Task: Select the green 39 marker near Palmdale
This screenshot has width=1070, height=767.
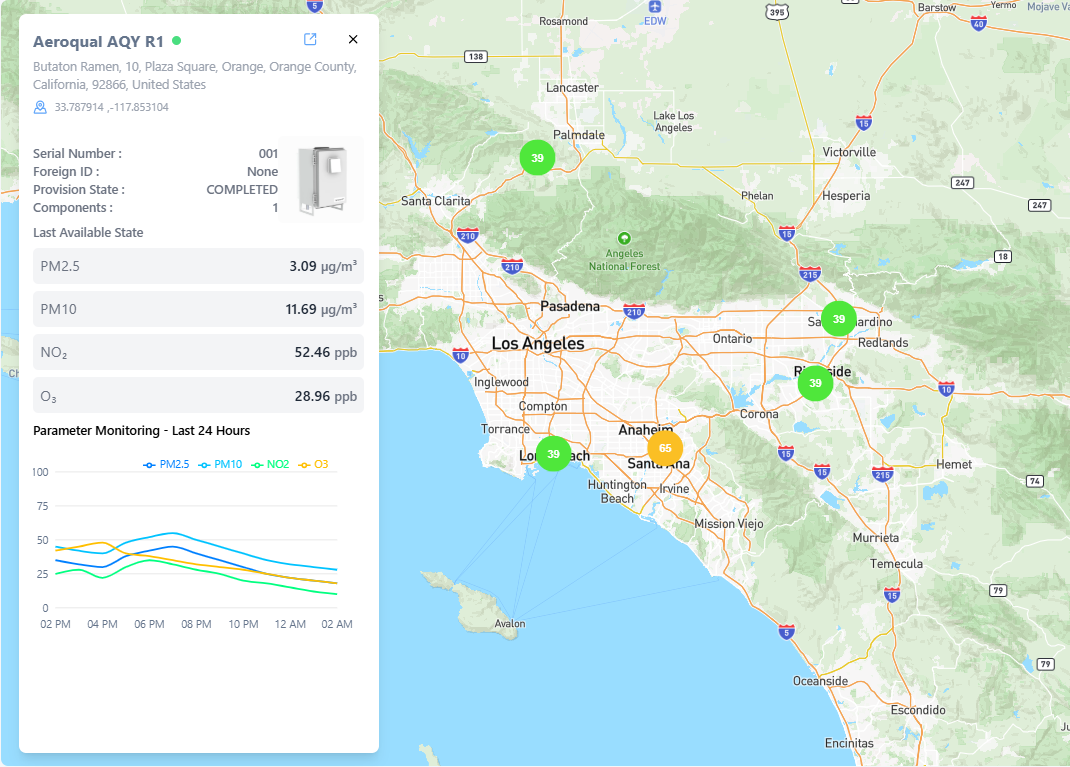Action: (x=537, y=158)
